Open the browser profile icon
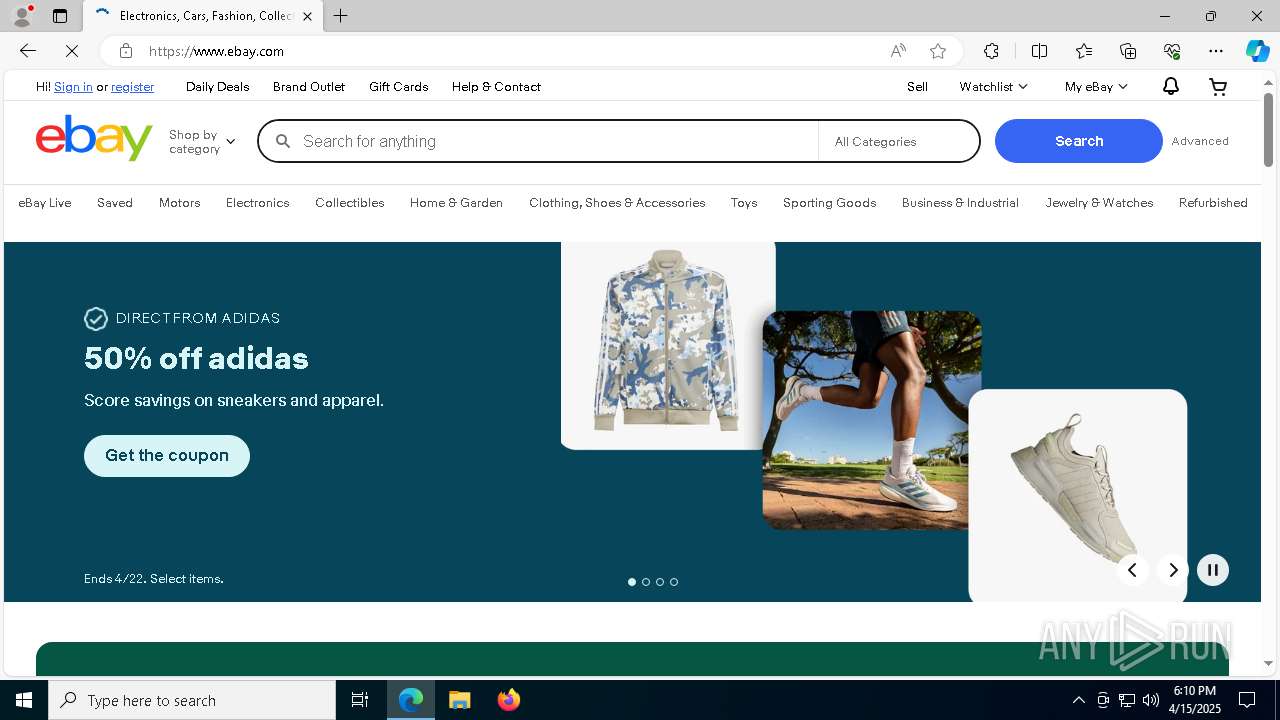Viewport: 1280px width, 720px height. pos(22,16)
